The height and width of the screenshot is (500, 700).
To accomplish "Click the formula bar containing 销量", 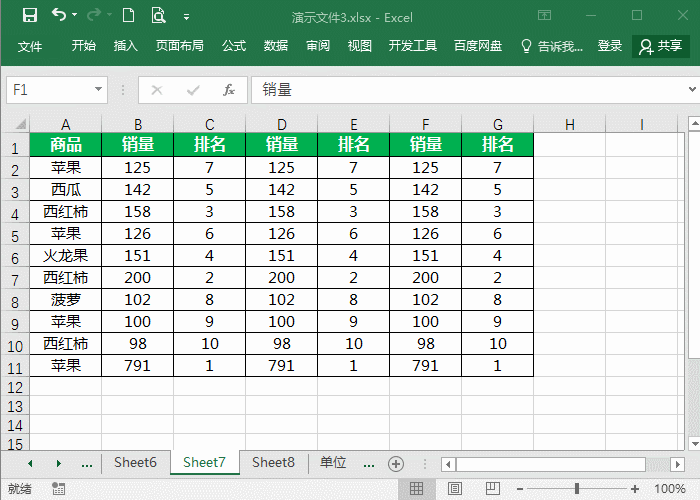I will 468,90.
